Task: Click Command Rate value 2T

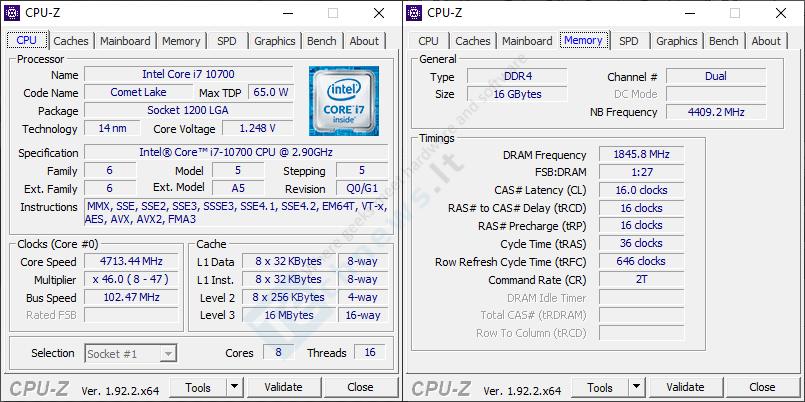Action: (641, 279)
